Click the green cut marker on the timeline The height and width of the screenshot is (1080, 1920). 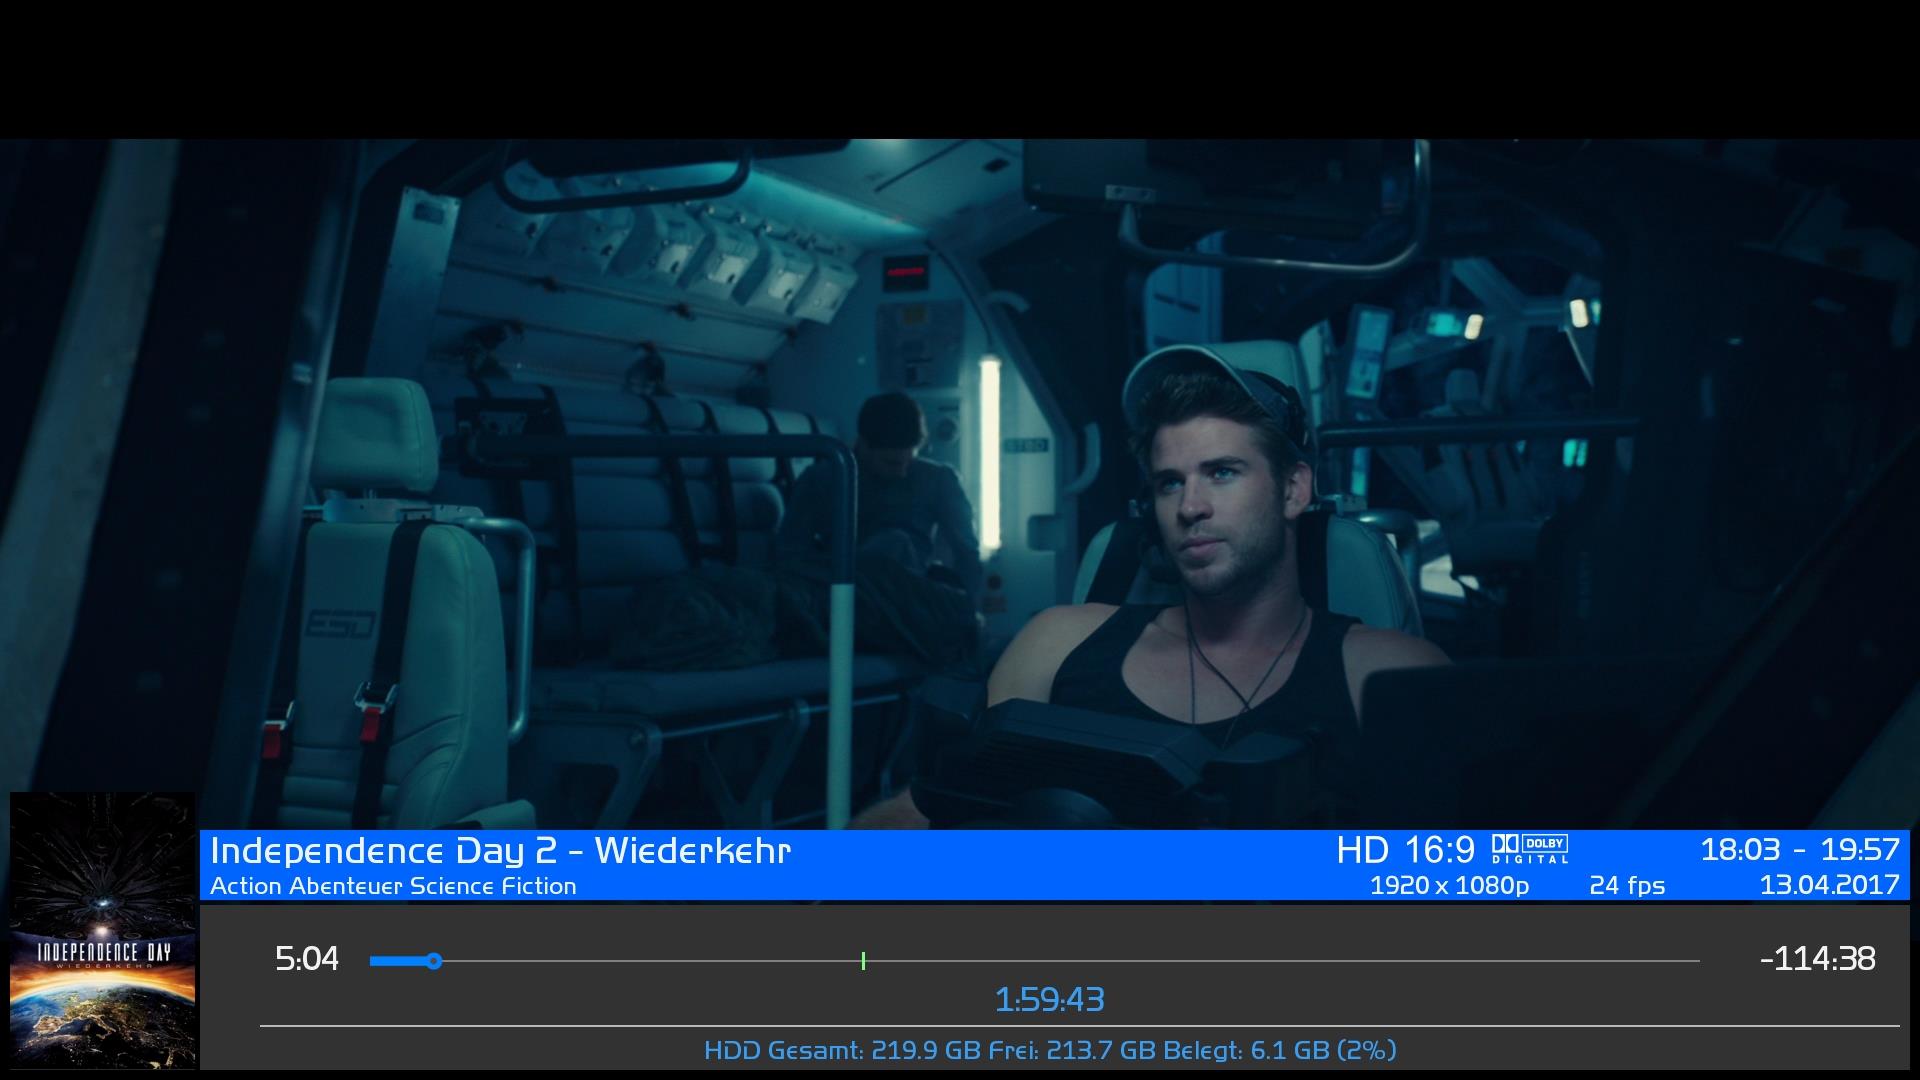(x=863, y=961)
